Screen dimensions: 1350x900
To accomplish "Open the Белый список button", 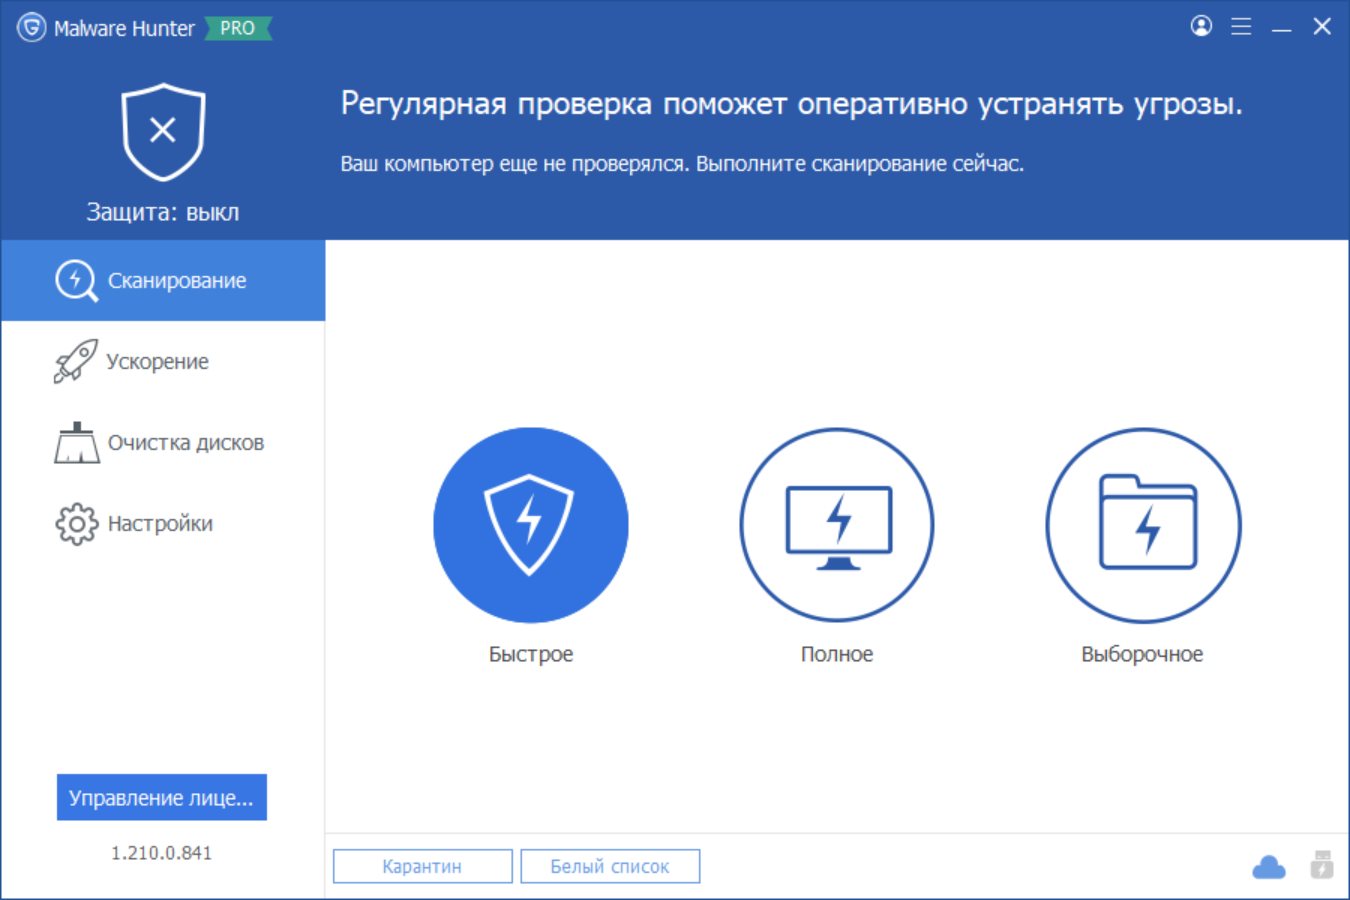I will [x=610, y=866].
